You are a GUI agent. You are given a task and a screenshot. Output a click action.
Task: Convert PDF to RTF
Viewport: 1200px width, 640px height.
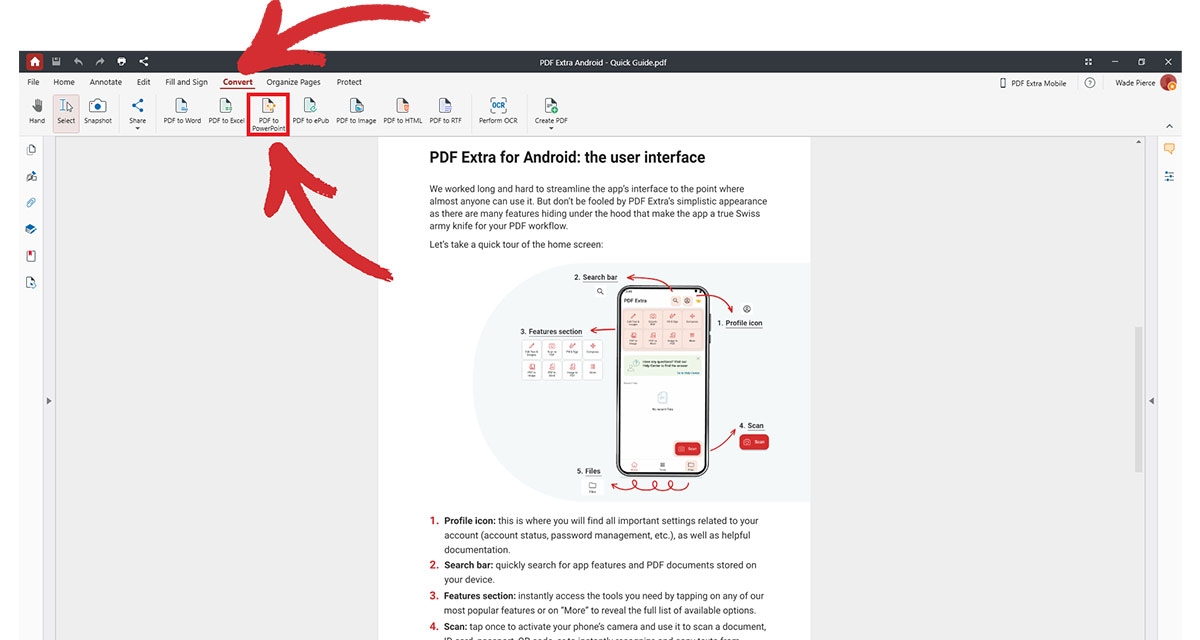point(446,112)
